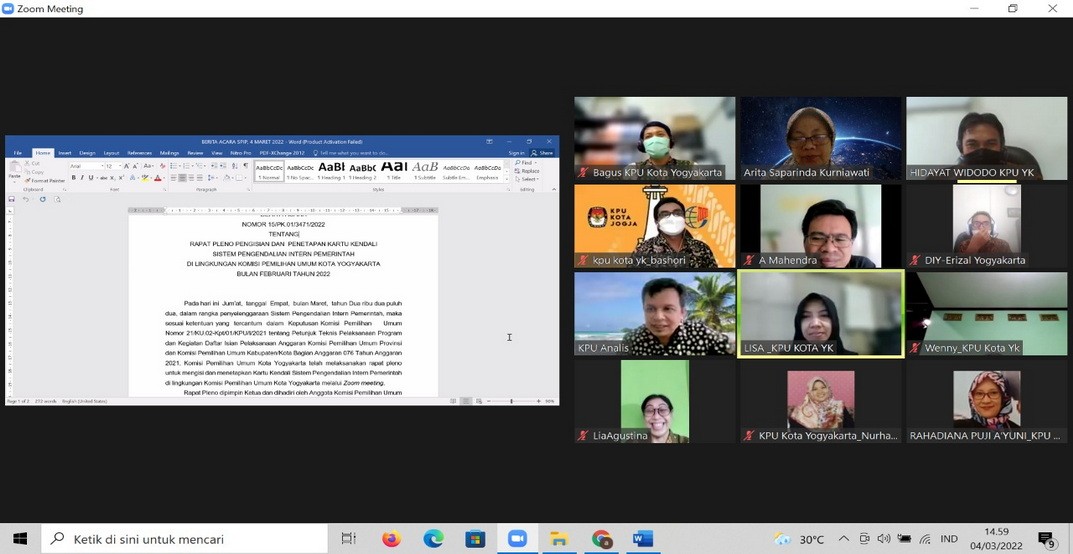The height and width of the screenshot is (554, 1073).
Task: Expand the hidden system tray icons
Action: click(844, 539)
